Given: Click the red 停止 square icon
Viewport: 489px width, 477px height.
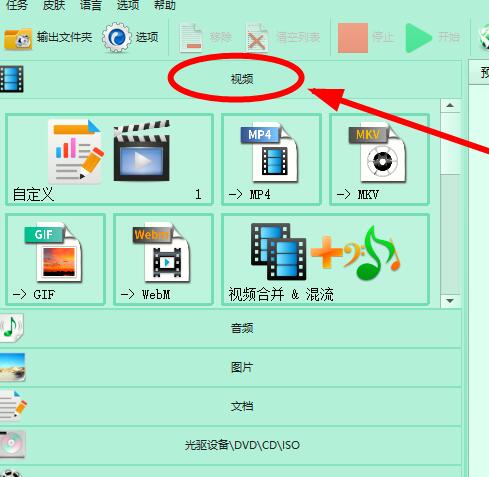Looking at the screenshot, I should [x=353, y=38].
